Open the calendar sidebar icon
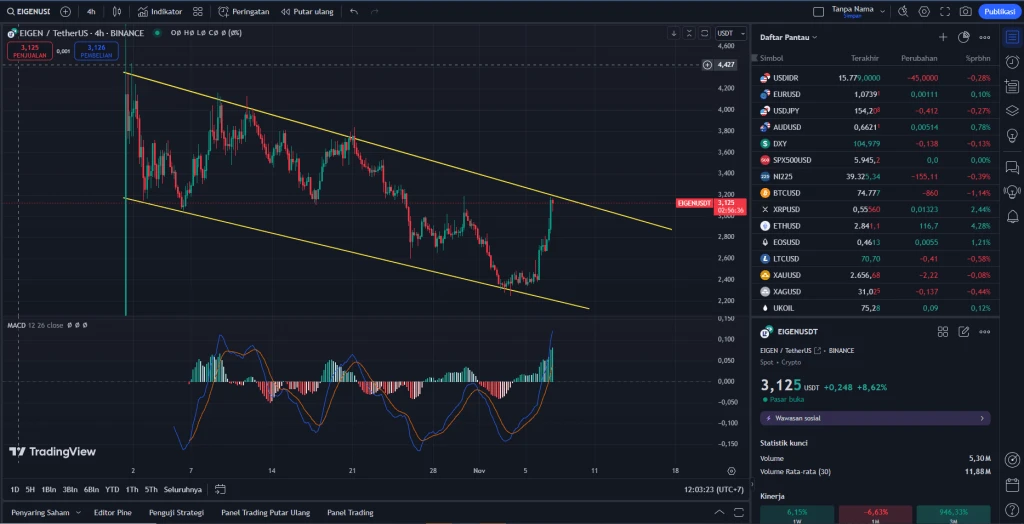The height and width of the screenshot is (524, 1024). [1012, 485]
